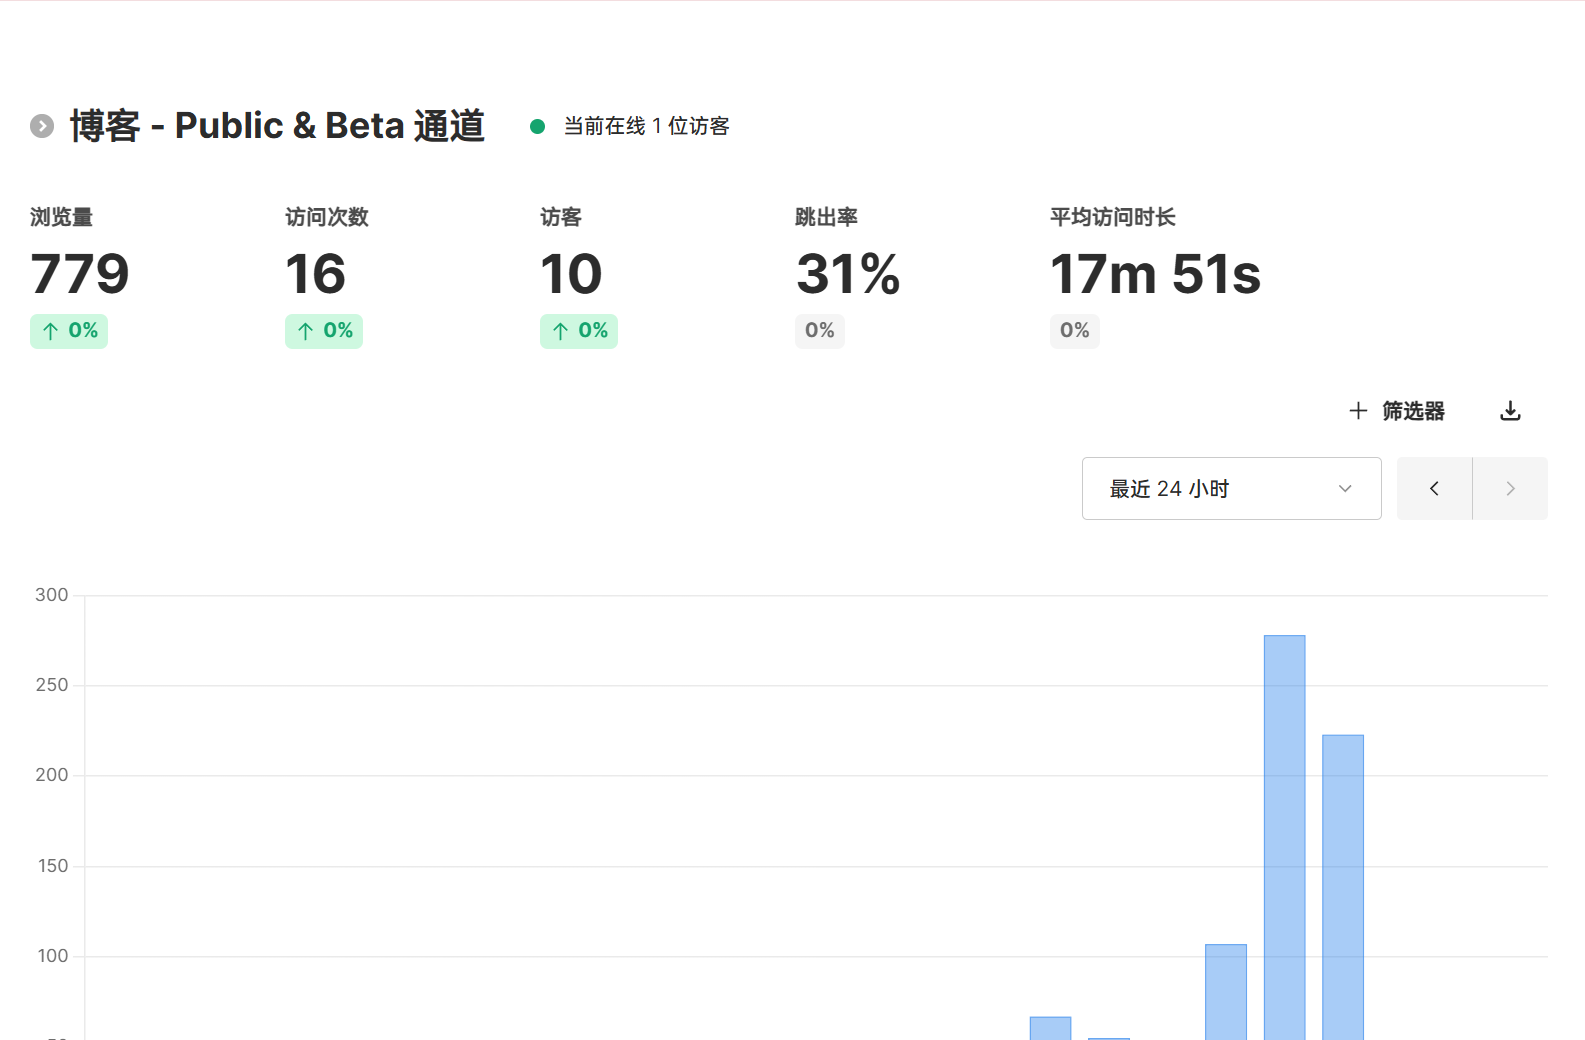
Task: Click the green online status dot
Action: pyautogui.click(x=537, y=126)
